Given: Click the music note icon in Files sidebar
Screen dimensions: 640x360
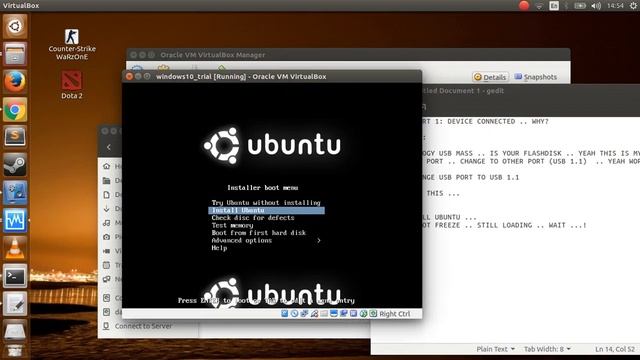Looking at the screenshot, I should (107, 222).
